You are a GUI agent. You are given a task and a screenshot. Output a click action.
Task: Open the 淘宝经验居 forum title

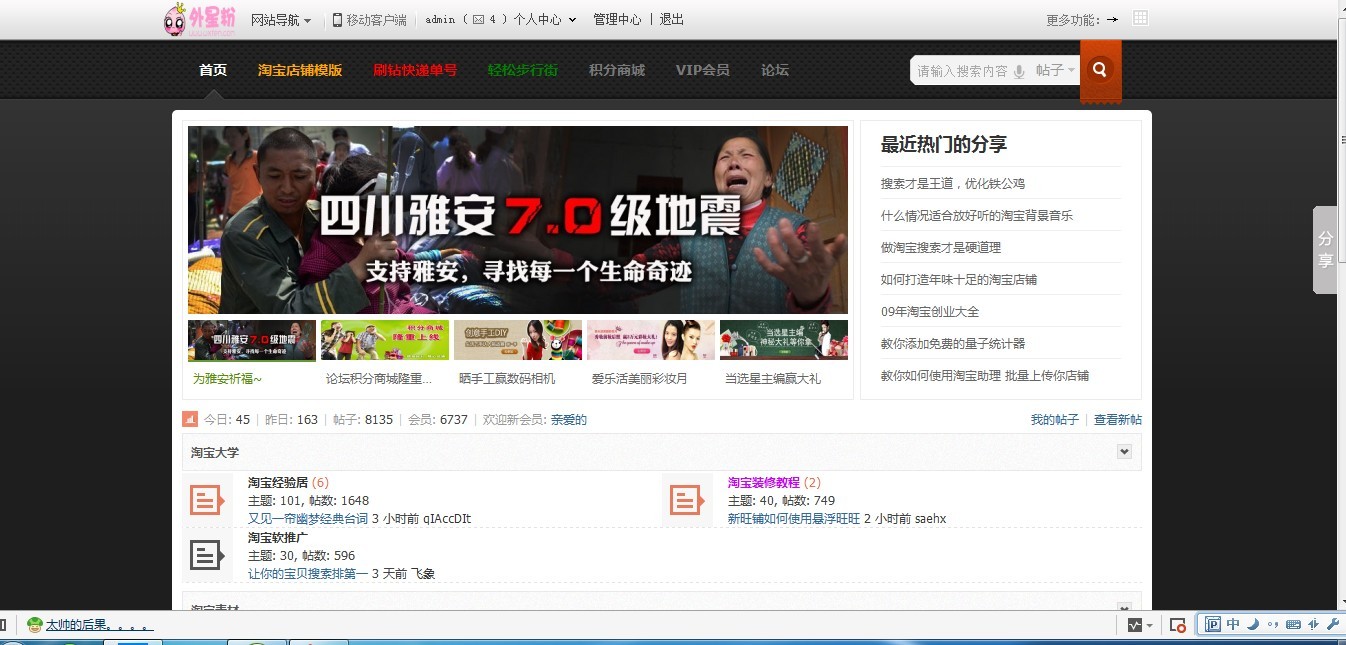coord(278,483)
